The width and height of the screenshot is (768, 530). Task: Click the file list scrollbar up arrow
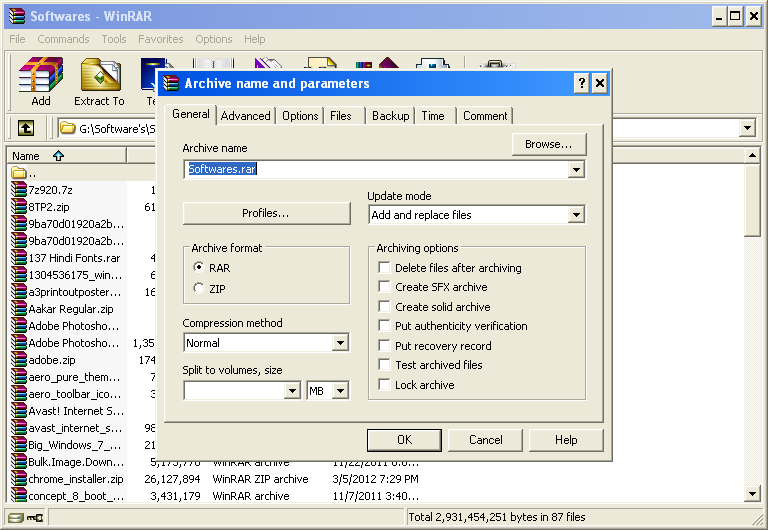pyautogui.click(x=752, y=156)
